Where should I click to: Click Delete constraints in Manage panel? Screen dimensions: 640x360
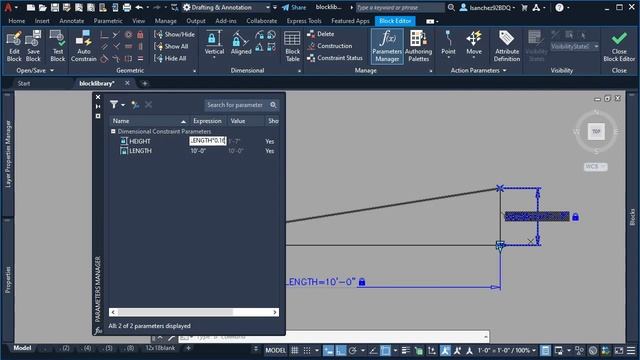[x=321, y=34]
